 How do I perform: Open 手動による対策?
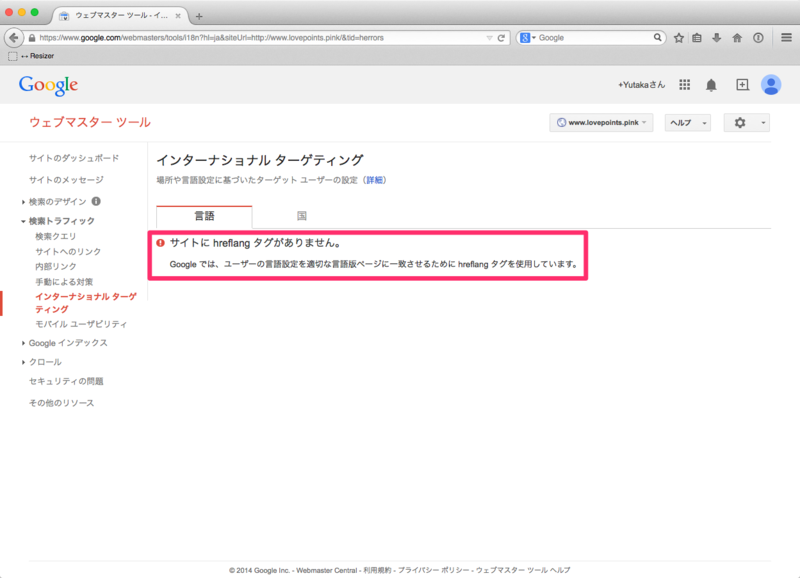click(x=64, y=282)
